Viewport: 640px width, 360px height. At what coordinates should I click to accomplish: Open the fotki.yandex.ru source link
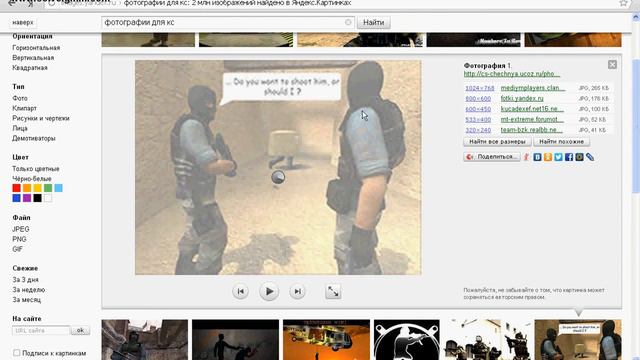522,99
